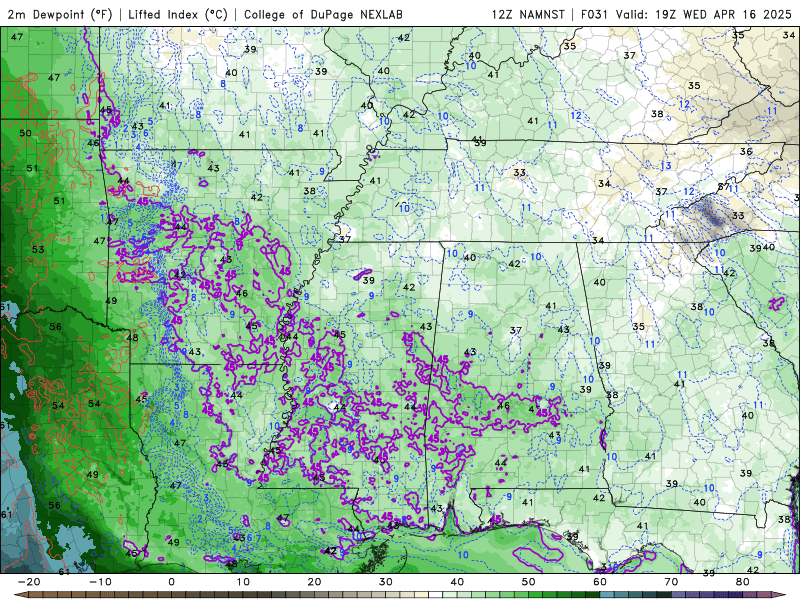Click the '2m Dewpoint (°F)' title text
800x600 pixels.
pyautogui.click(x=60, y=14)
